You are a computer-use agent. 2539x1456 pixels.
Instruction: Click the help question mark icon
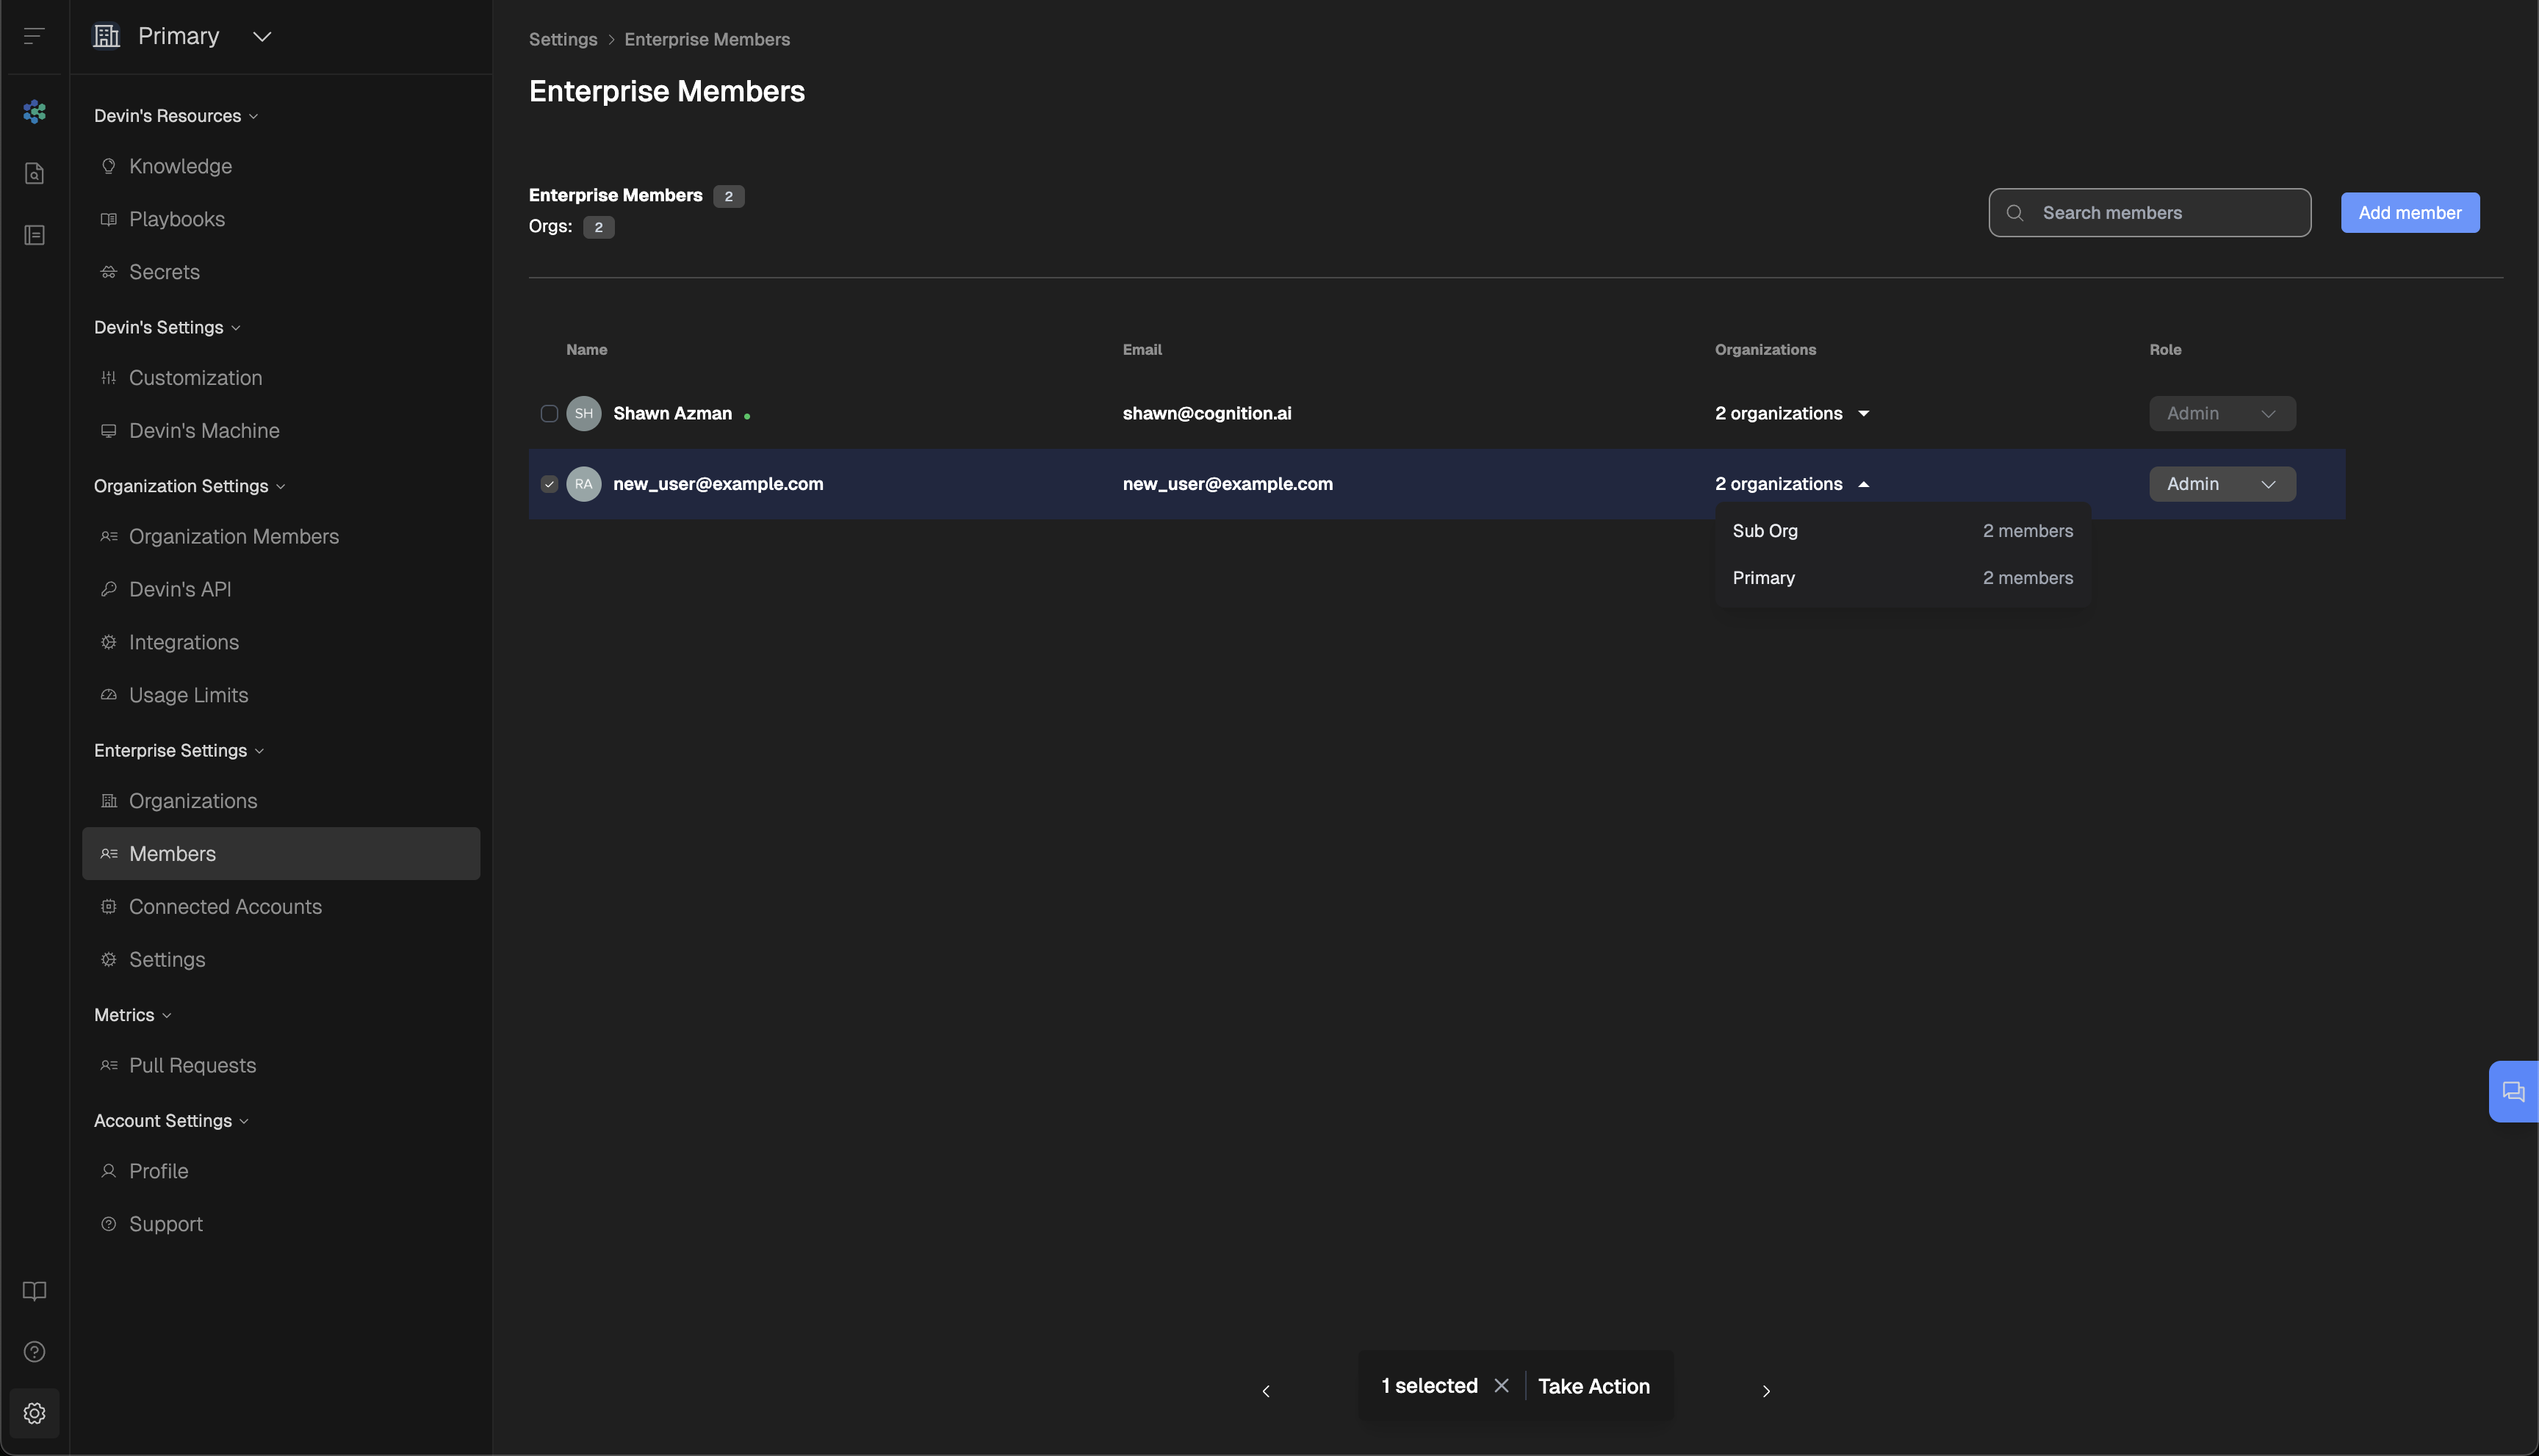point(34,1352)
